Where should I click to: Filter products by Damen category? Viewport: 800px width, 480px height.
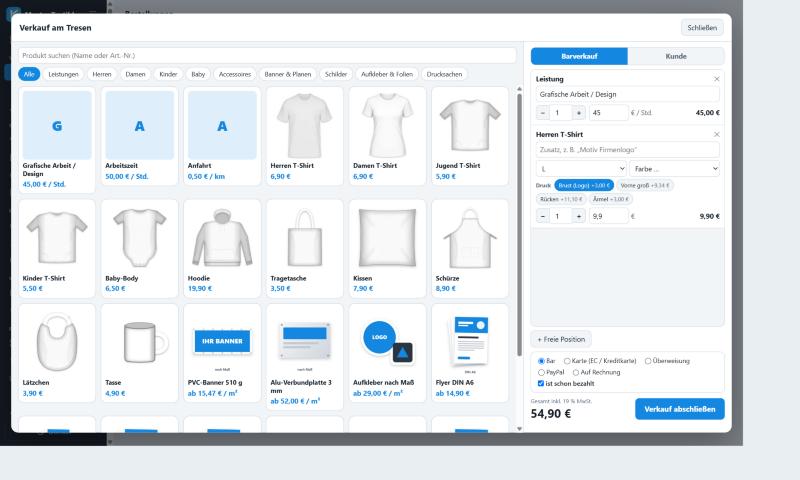(135, 74)
